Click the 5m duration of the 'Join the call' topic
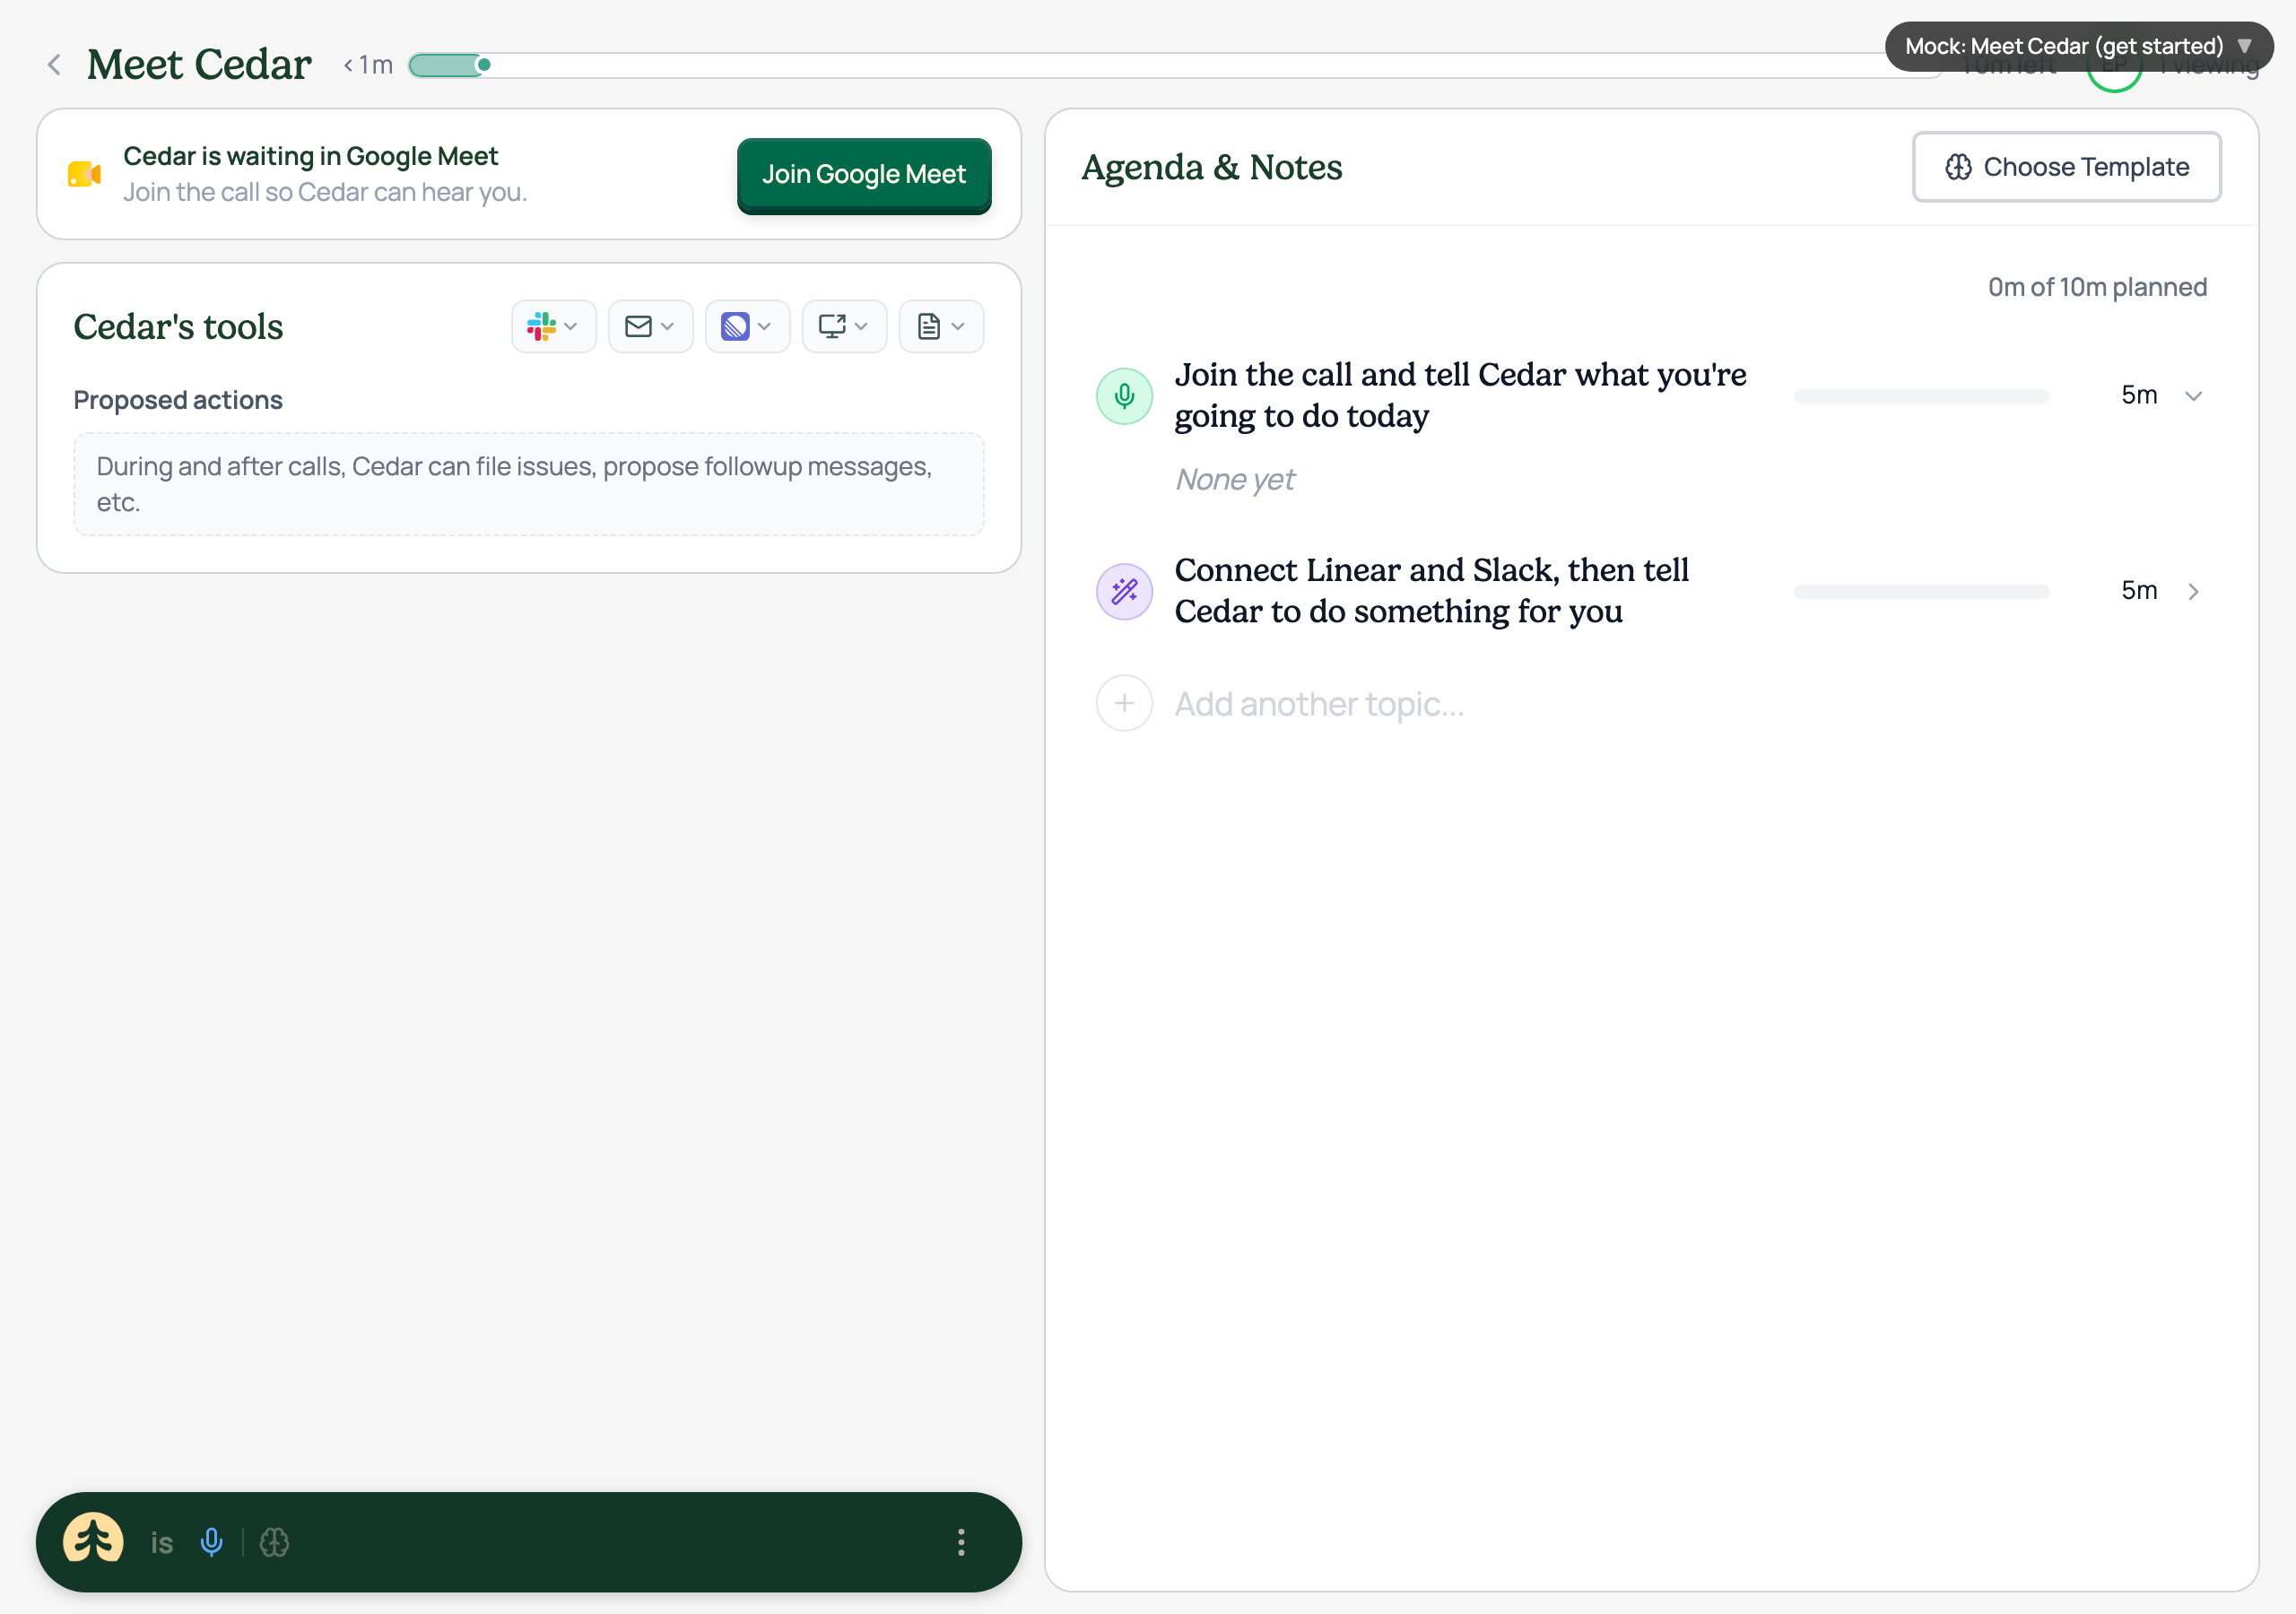2296x1614 pixels. (2139, 395)
